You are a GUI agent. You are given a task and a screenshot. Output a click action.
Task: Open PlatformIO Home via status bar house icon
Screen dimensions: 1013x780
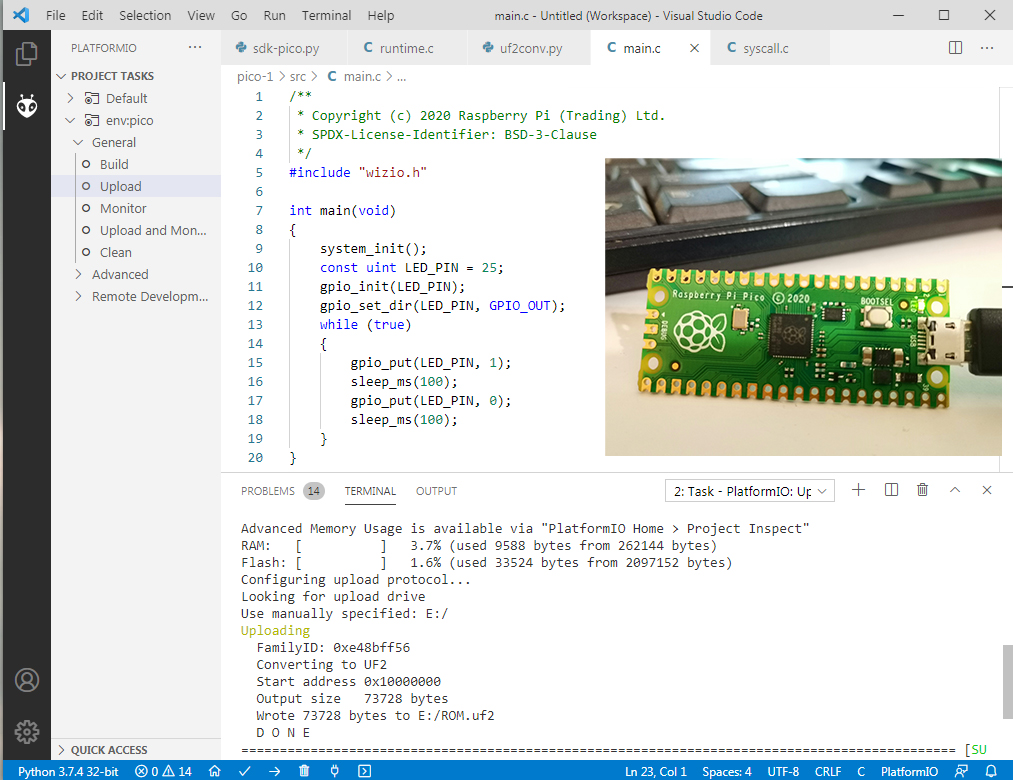point(214,771)
